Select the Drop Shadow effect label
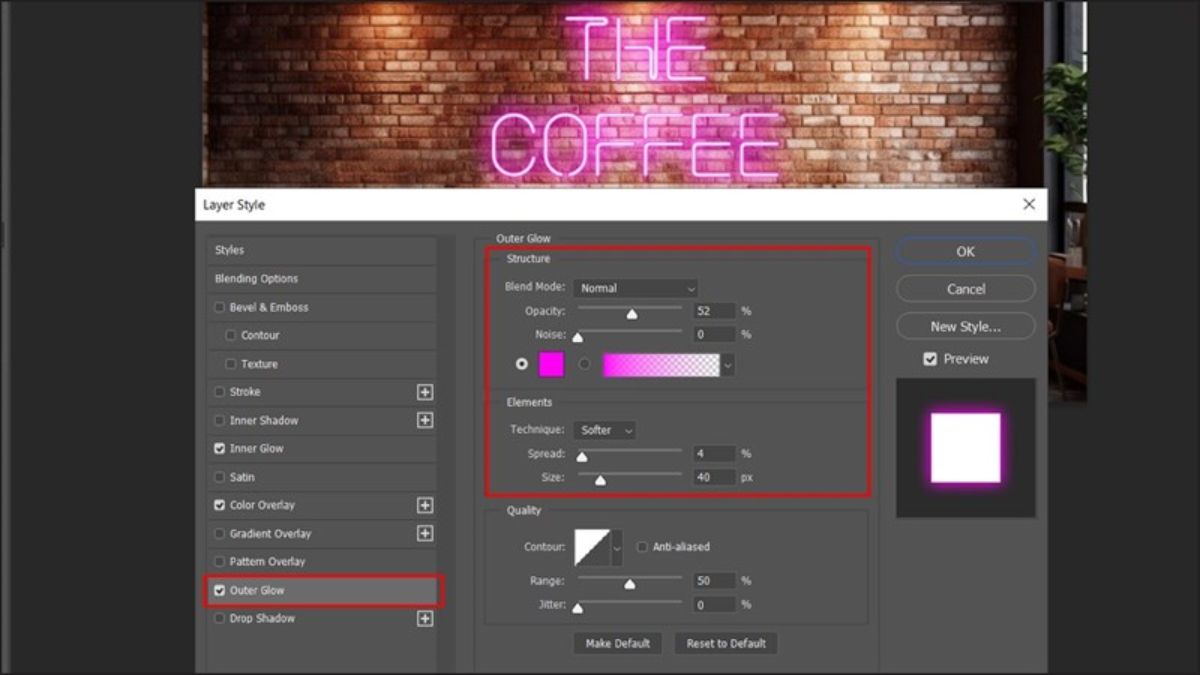Image resolution: width=1200 pixels, height=675 pixels. click(262, 618)
